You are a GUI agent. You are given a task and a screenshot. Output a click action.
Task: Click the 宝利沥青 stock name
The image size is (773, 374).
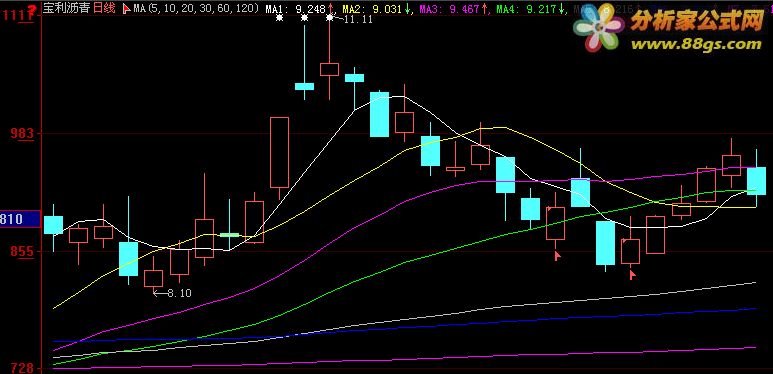point(67,8)
